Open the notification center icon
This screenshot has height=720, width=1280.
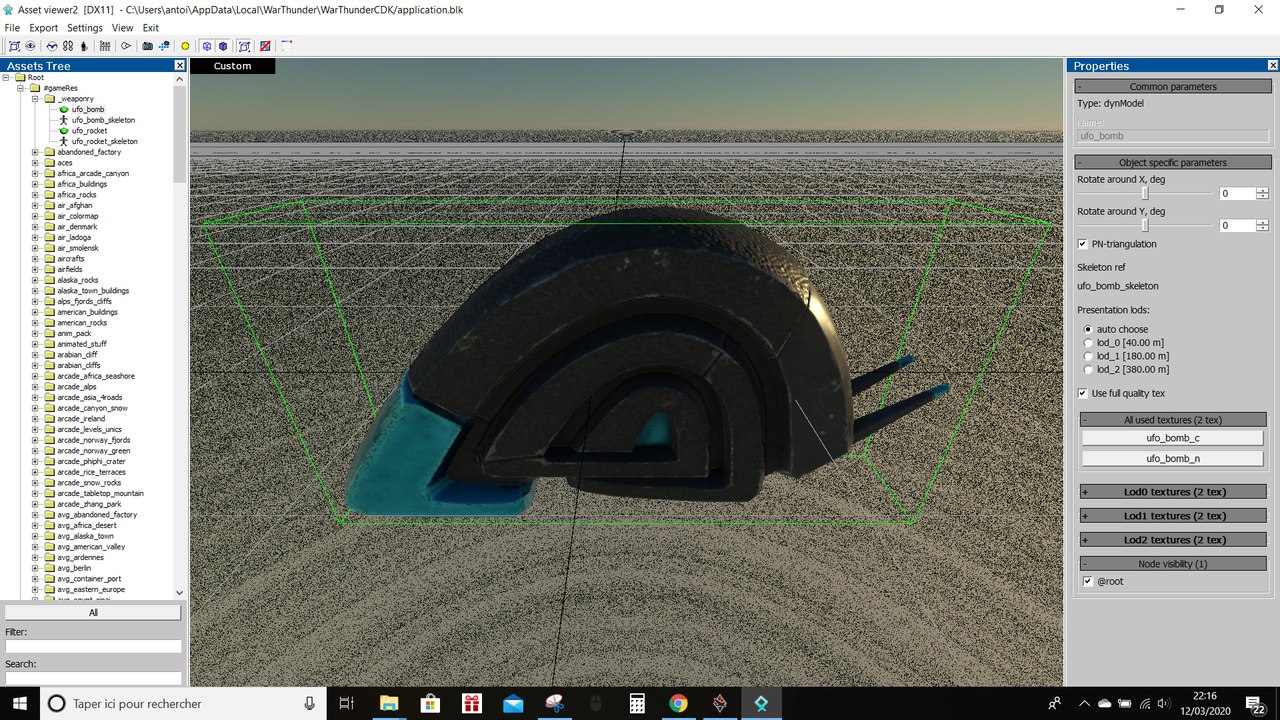(1258, 704)
